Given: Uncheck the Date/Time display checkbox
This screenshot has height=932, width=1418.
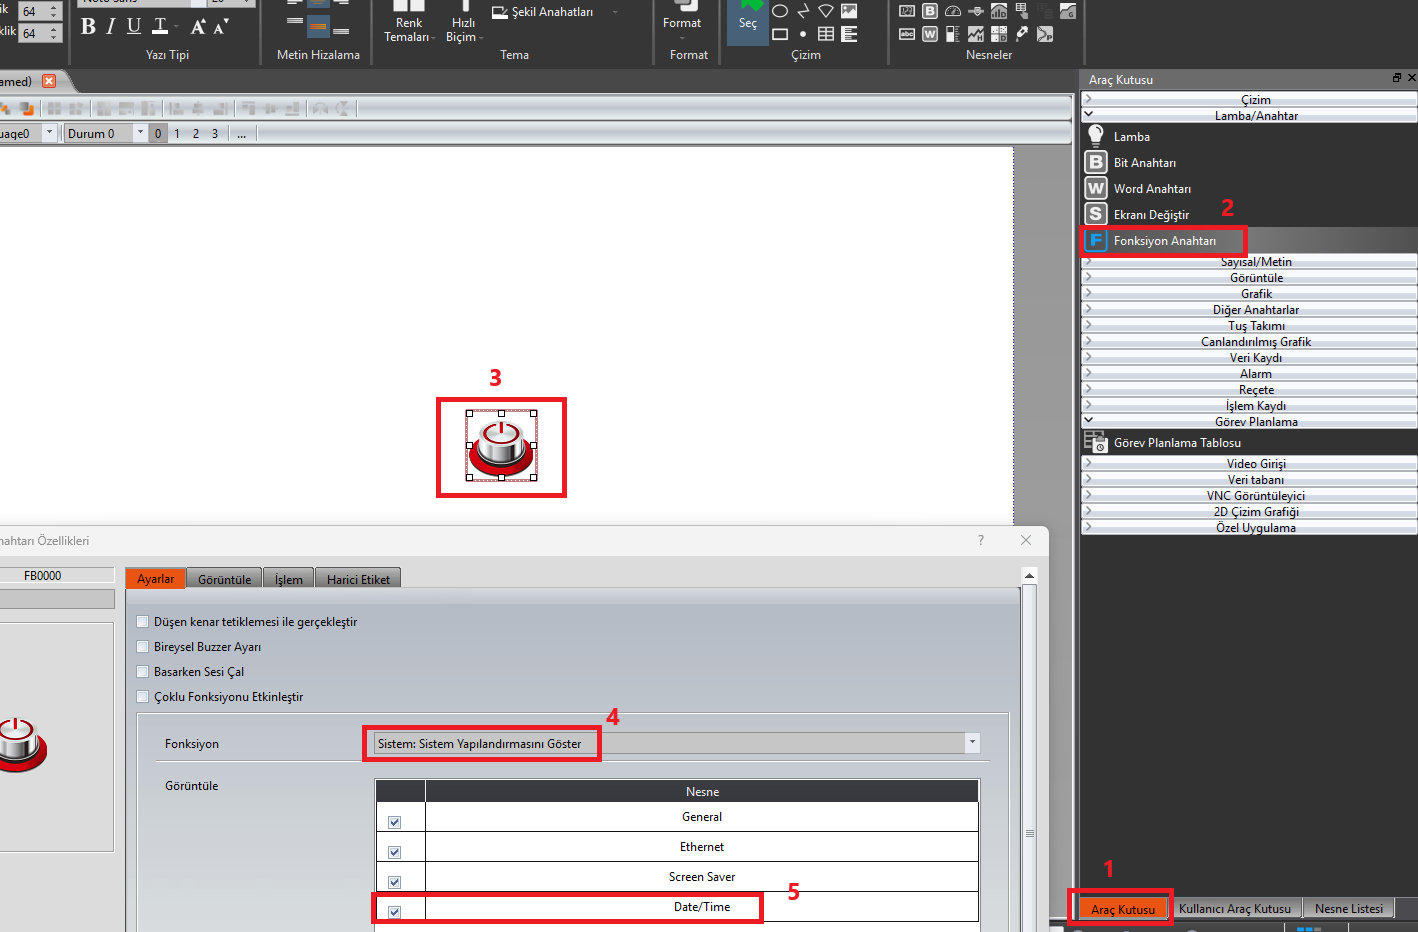Looking at the screenshot, I should [x=395, y=911].
